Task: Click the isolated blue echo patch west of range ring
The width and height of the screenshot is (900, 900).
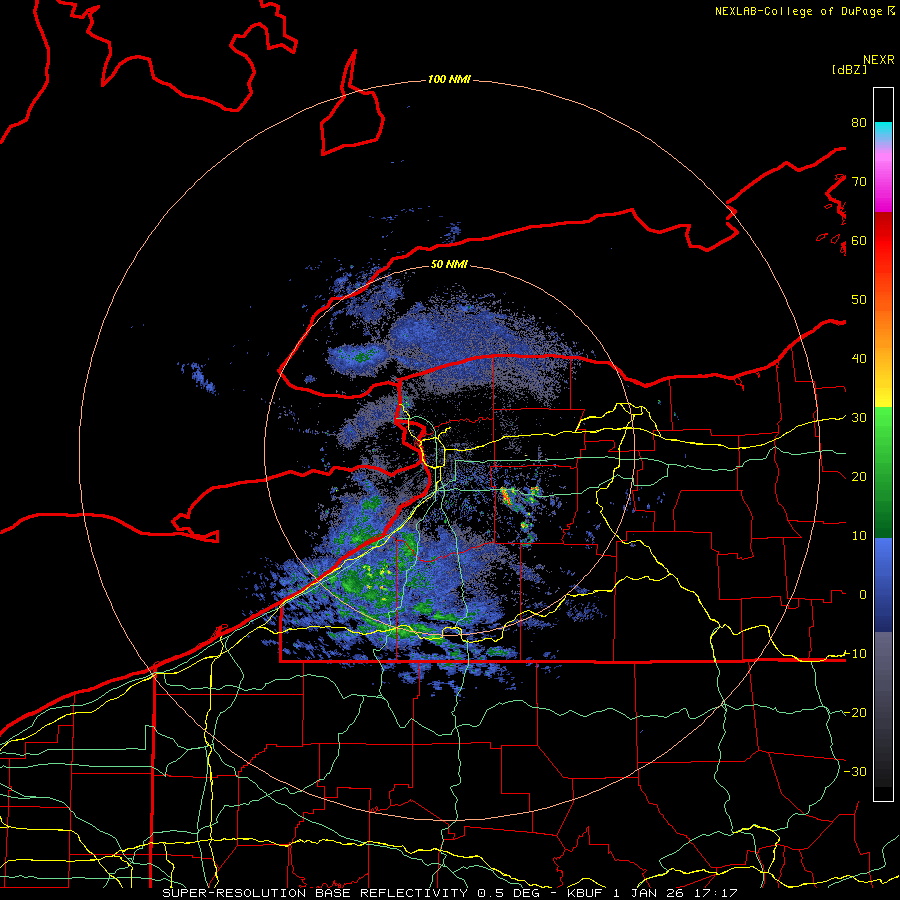Action: (x=199, y=376)
